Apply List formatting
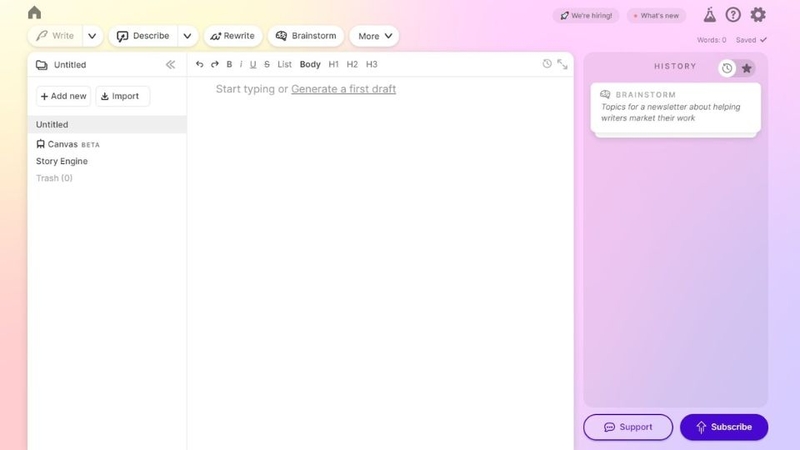 [284, 64]
